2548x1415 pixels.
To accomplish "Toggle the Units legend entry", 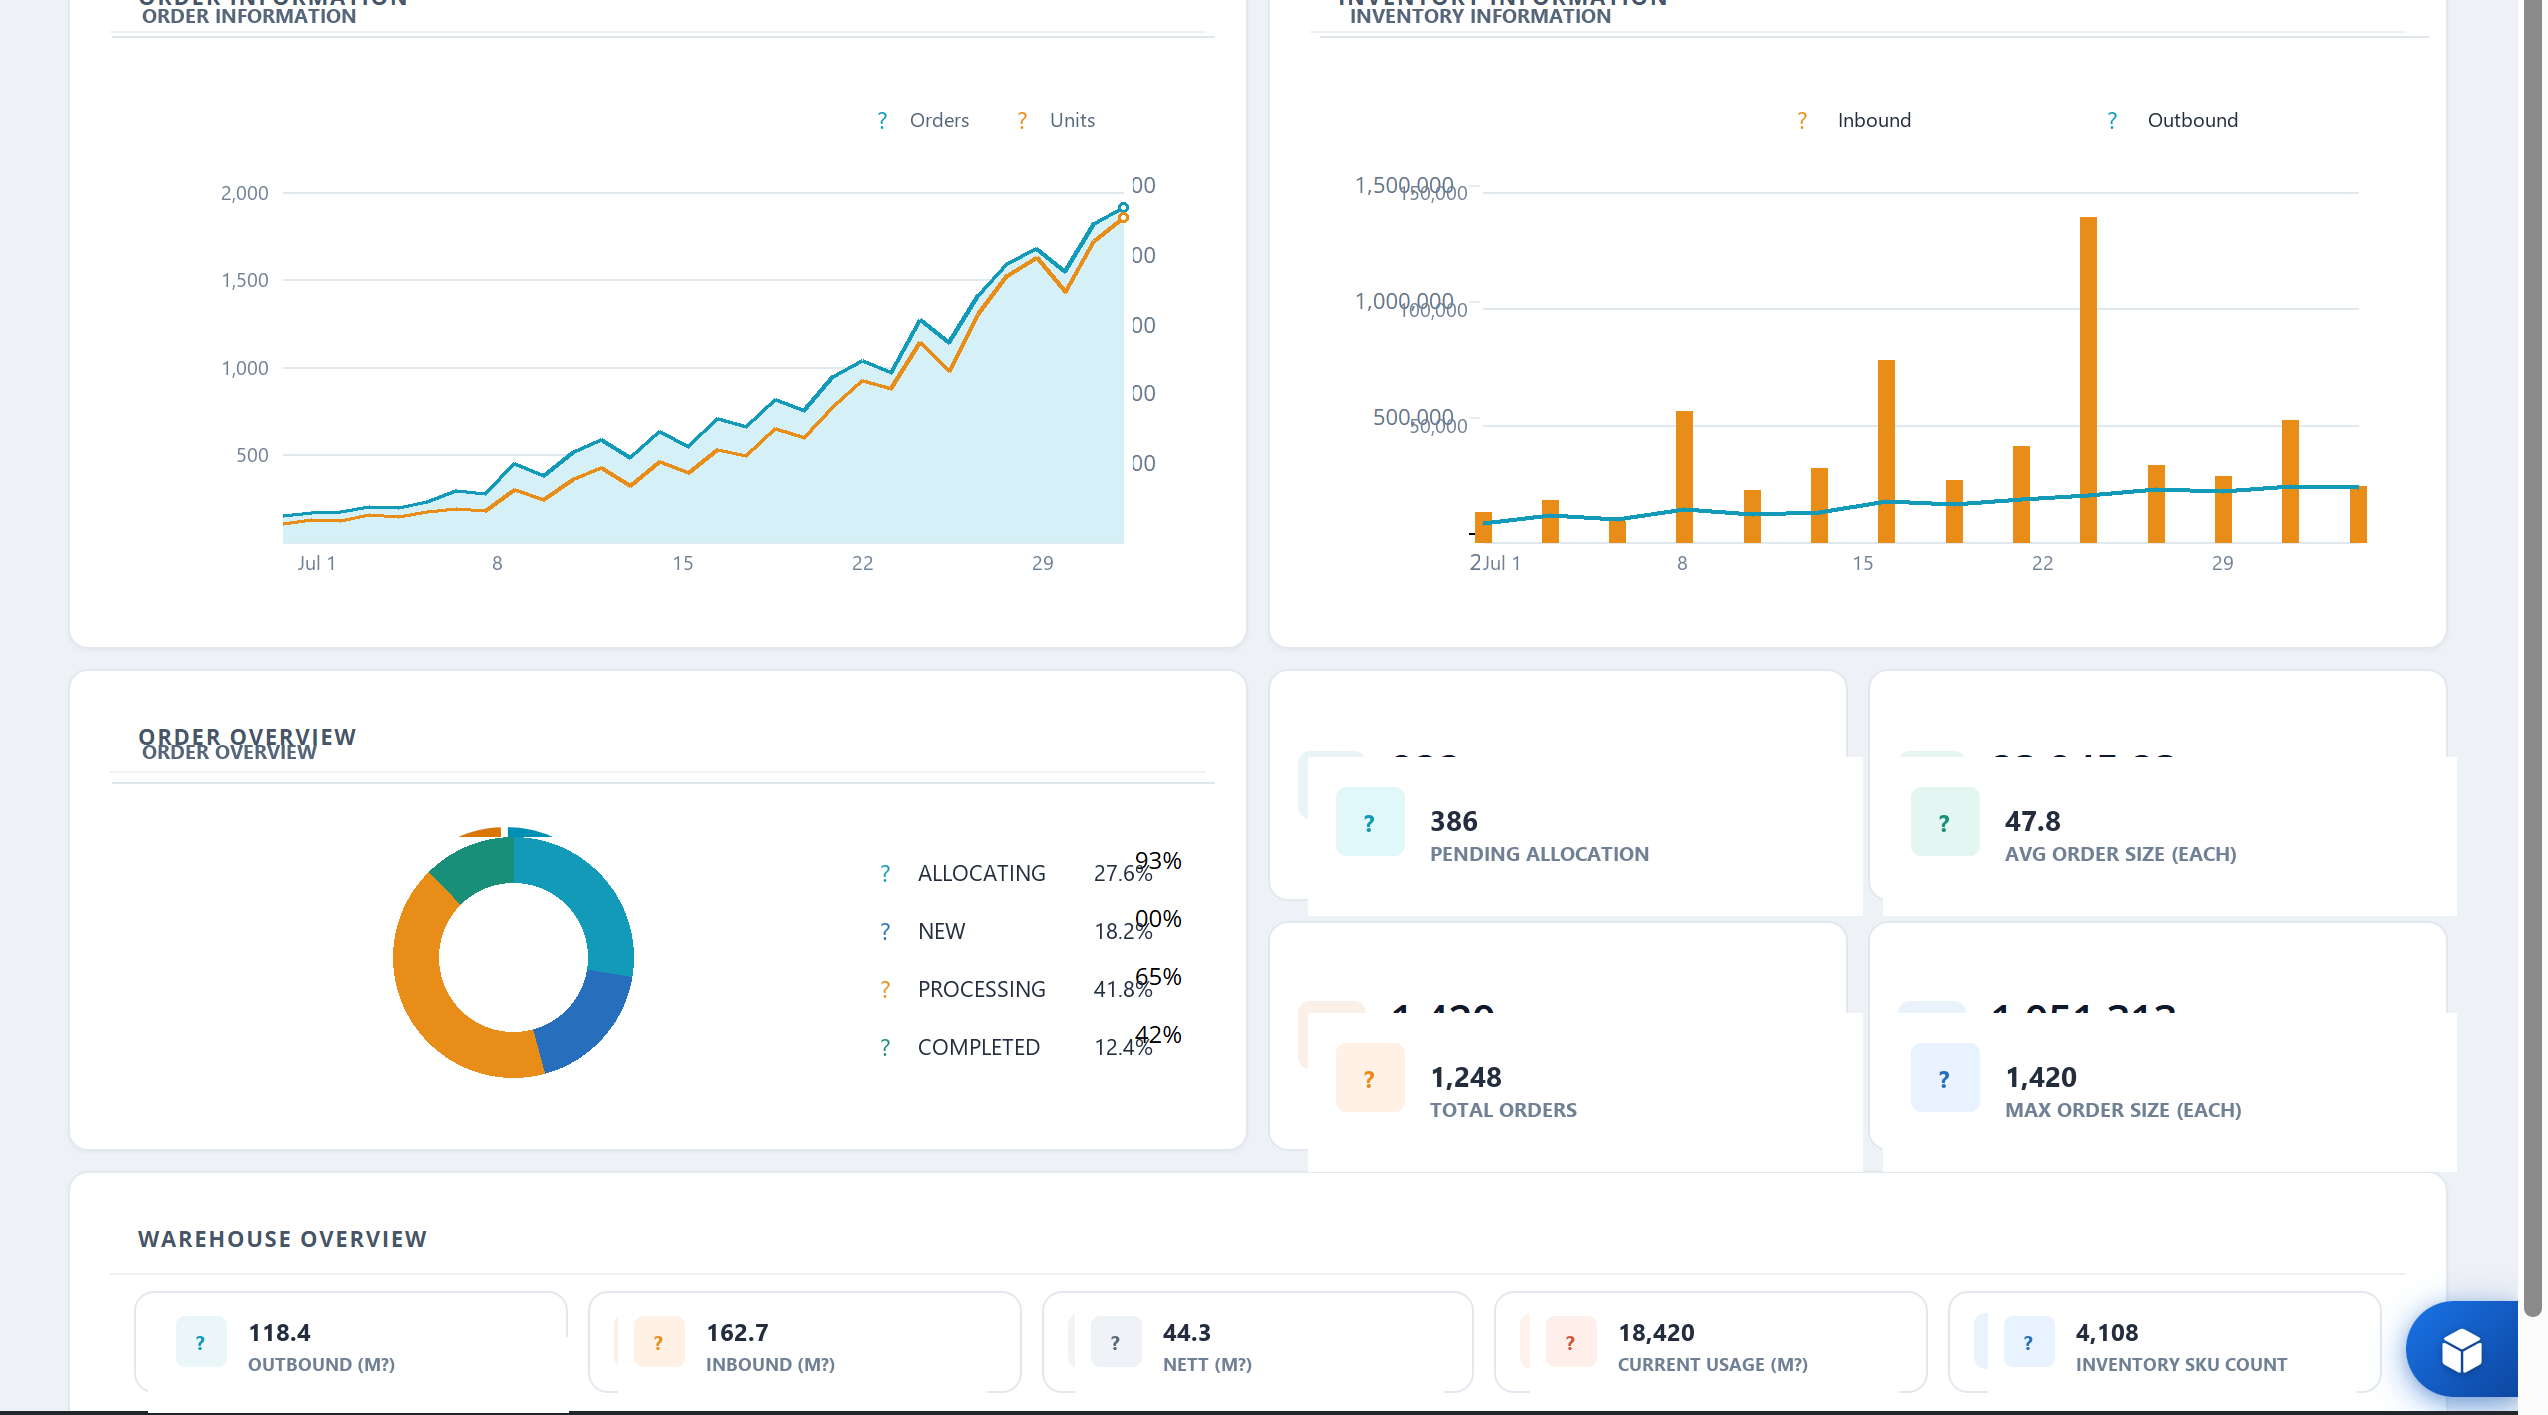I will click(1055, 120).
